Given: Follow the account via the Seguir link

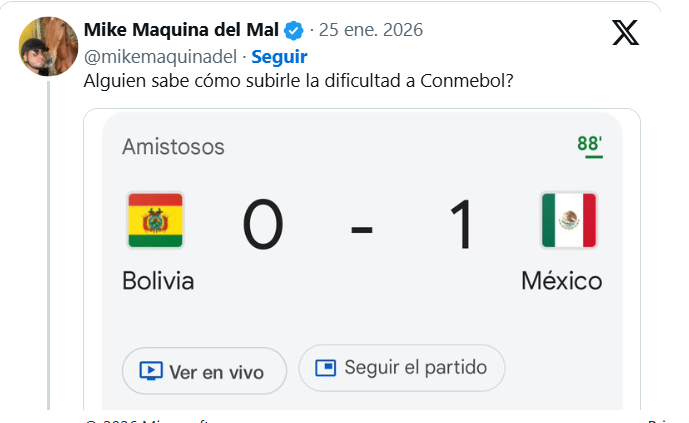Looking at the screenshot, I should click(x=279, y=57).
